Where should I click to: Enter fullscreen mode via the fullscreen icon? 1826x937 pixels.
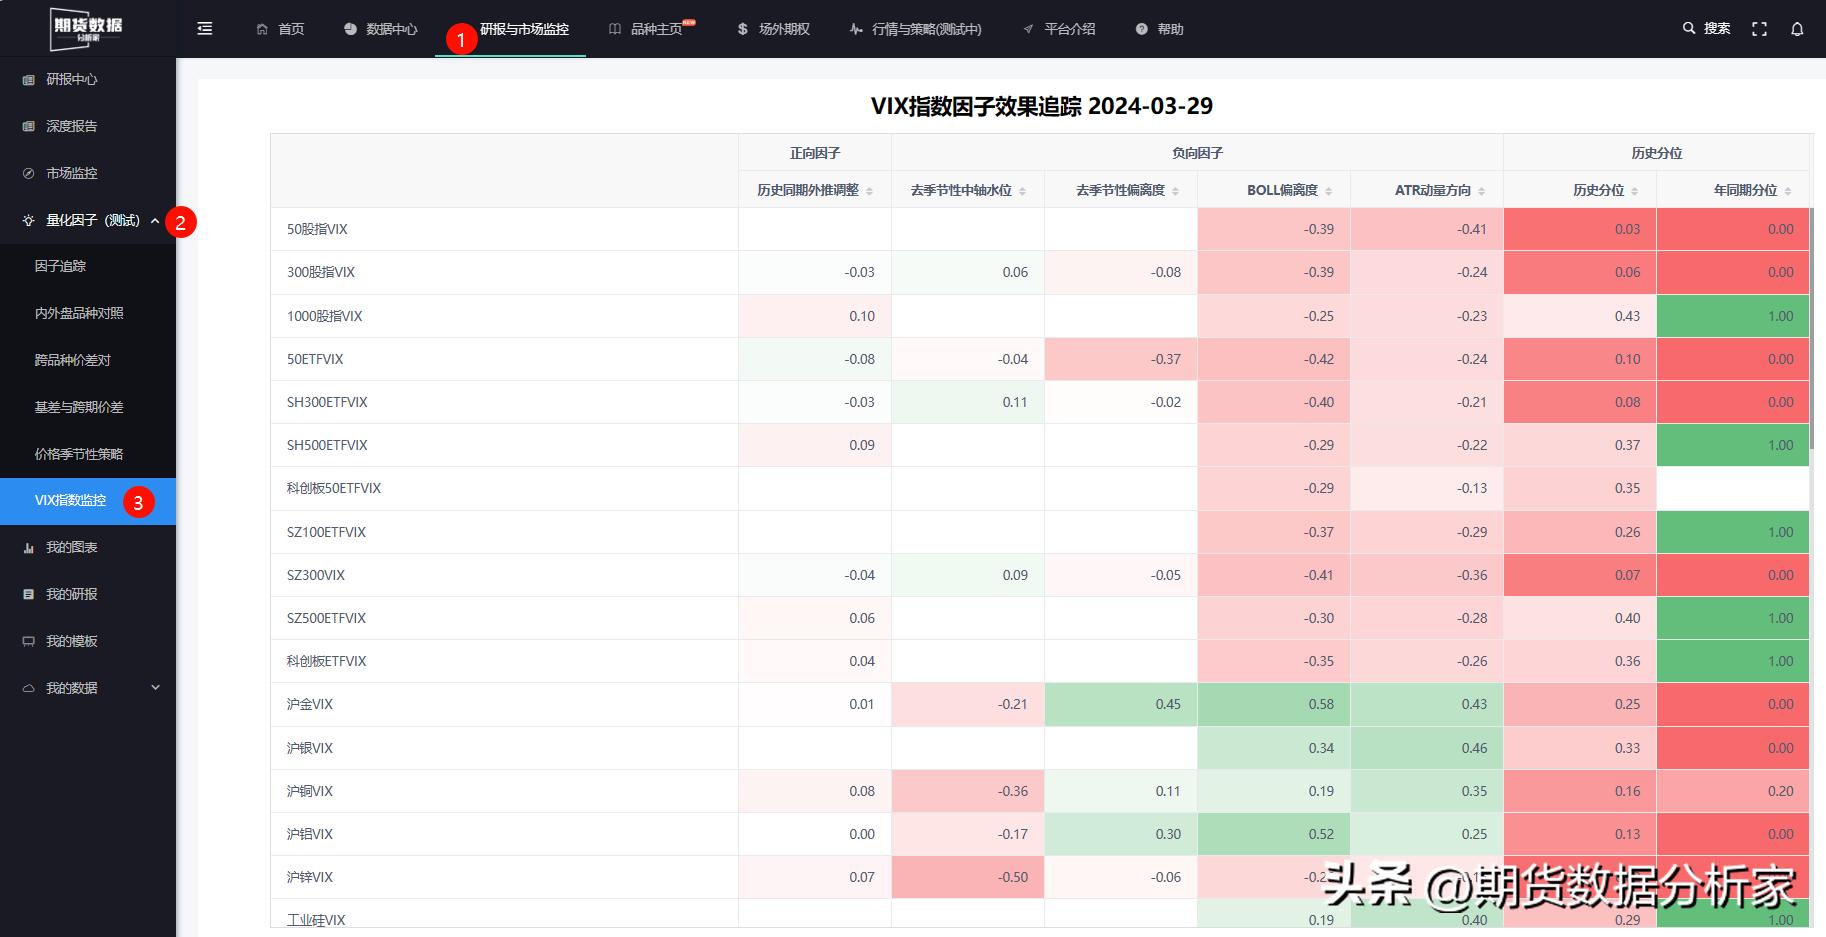coord(1760,28)
